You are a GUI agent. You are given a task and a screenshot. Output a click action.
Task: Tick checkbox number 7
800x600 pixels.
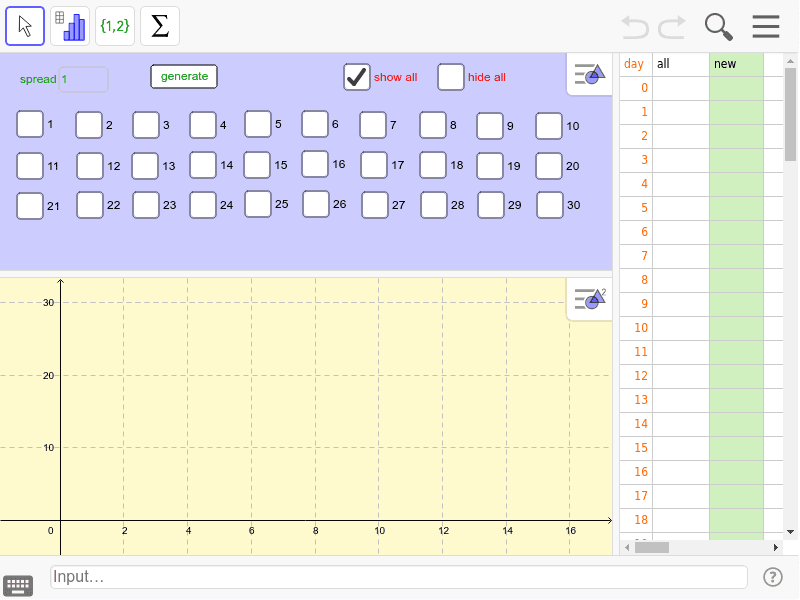(373, 125)
